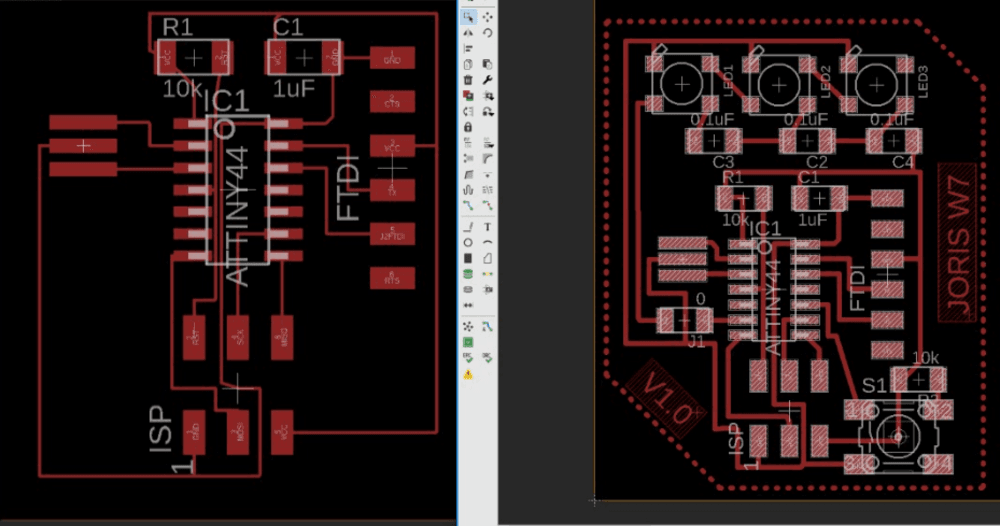Select the filled Rectangle tool

(468, 258)
